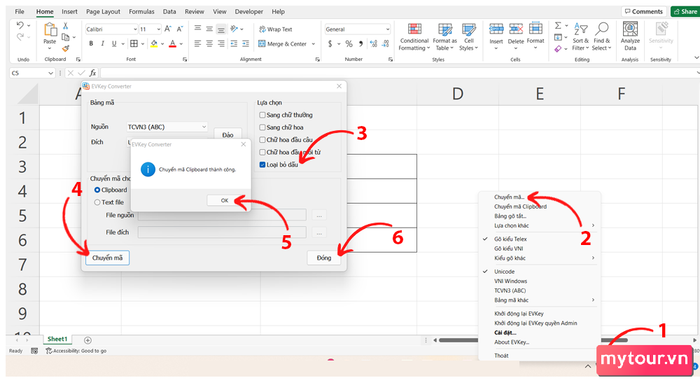Viewport: 700px width, 385px height.
Task: Click the Format Painter brush icon
Action: click(65, 48)
